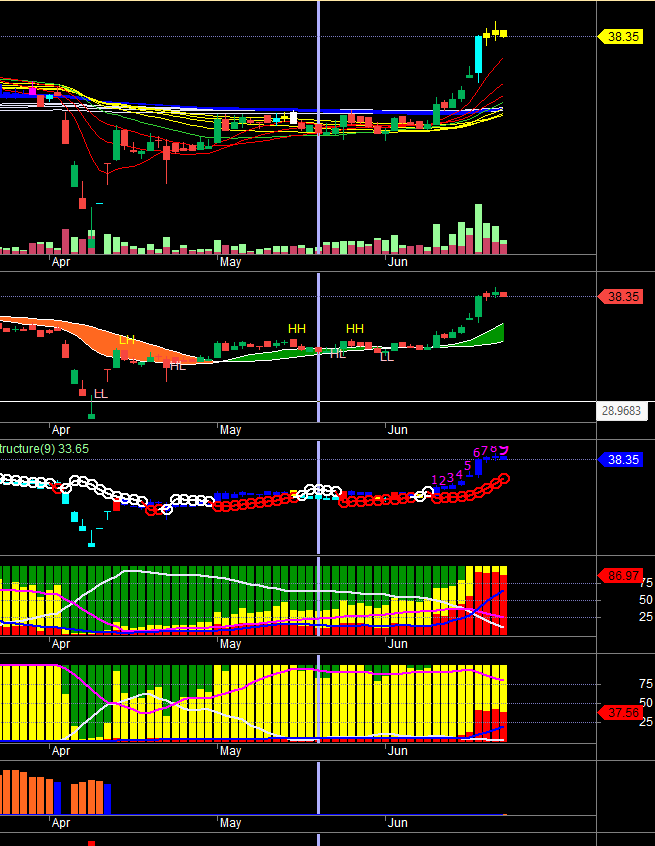655x846 pixels.
Task: Click the red 86.97 indicator value tag
Action: pos(620,576)
